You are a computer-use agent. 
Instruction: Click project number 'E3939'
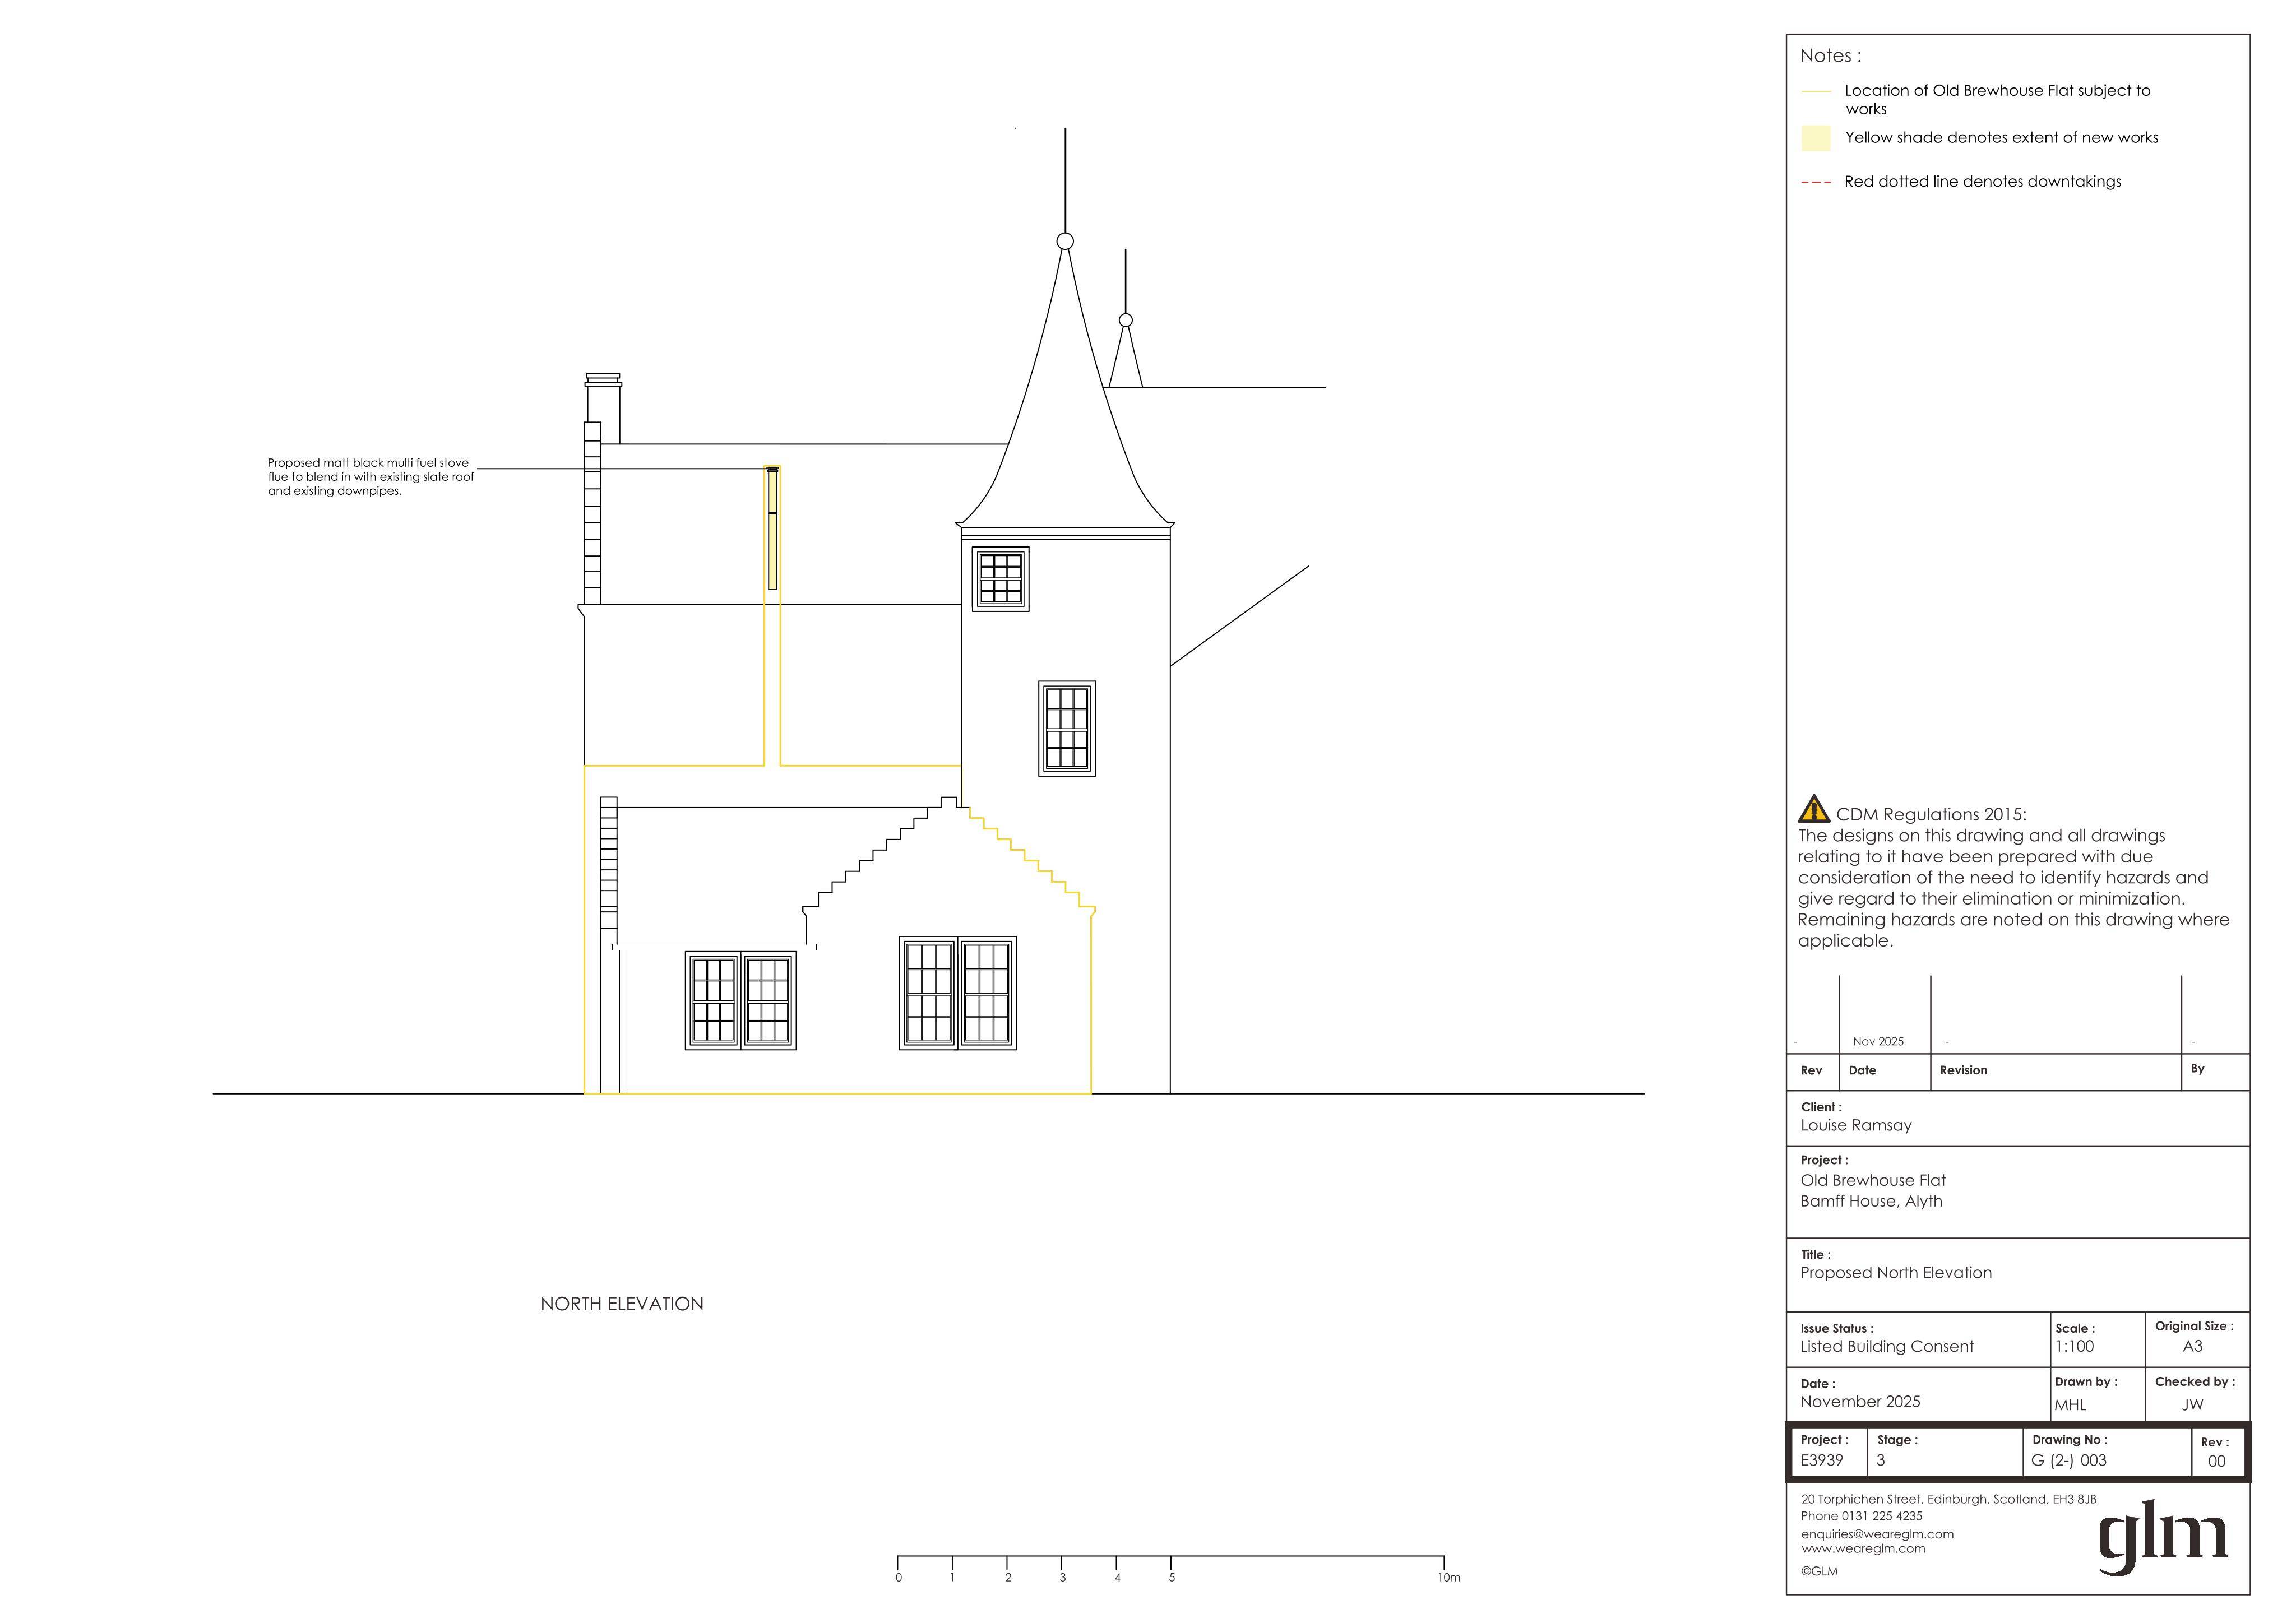(x=1822, y=1460)
